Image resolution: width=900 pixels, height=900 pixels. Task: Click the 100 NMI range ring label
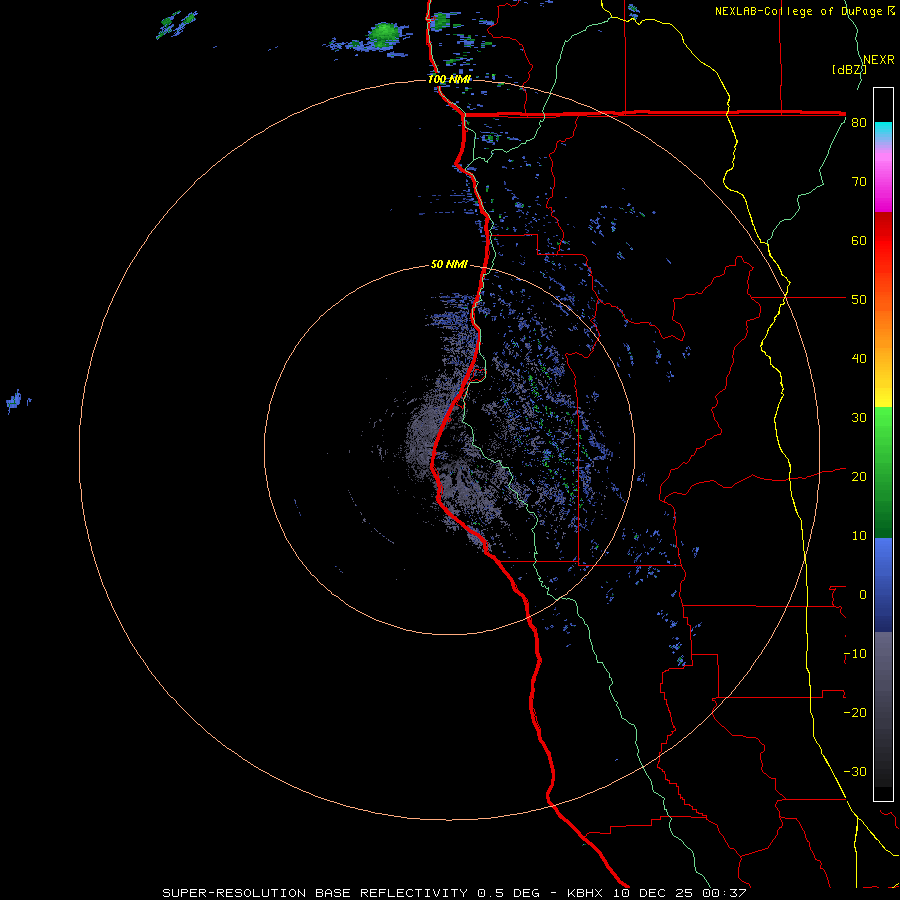[x=449, y=79]
